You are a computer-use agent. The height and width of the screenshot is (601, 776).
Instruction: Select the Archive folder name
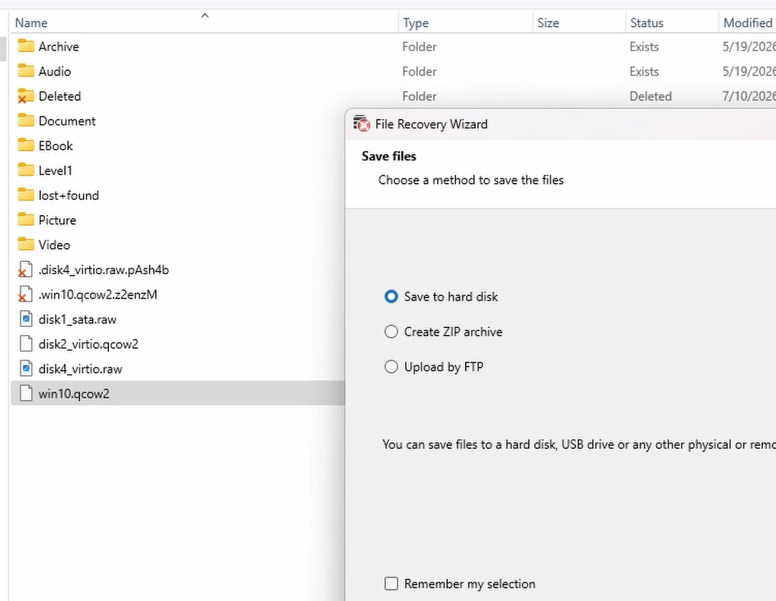58,47
